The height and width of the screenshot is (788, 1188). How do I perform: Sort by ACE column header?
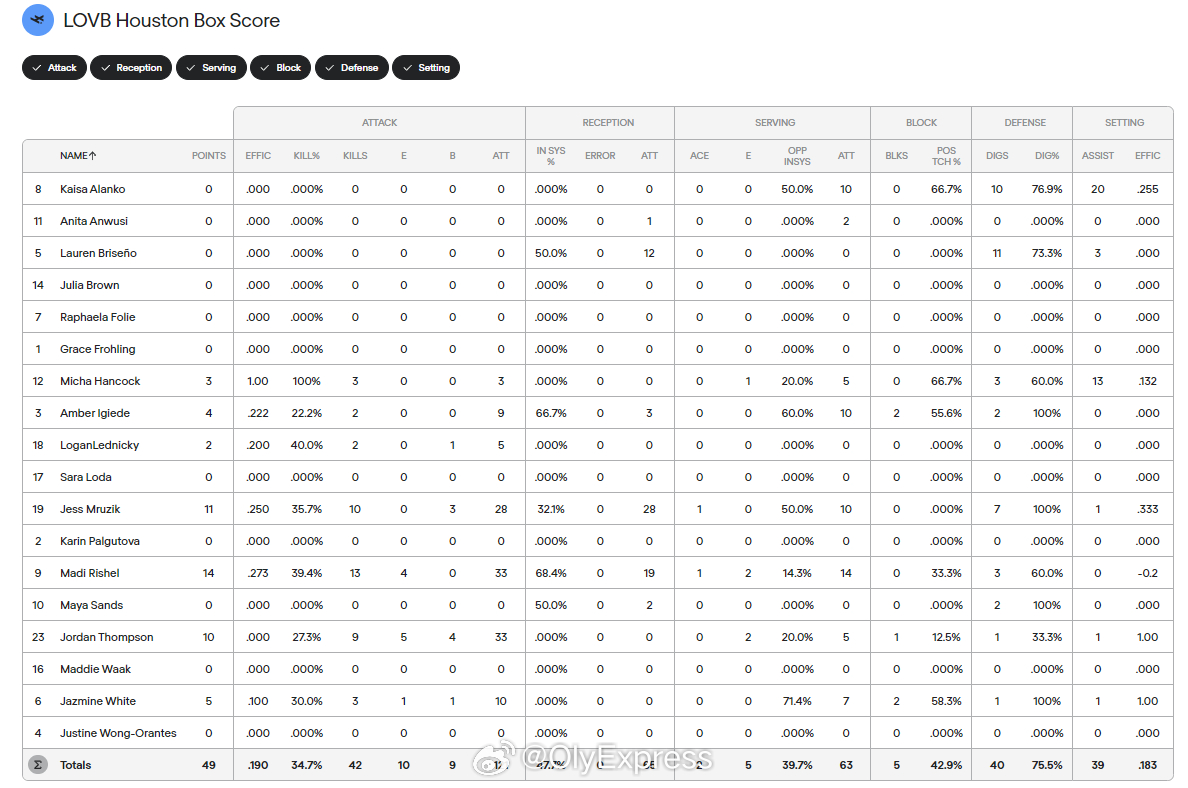coord(699,155)
